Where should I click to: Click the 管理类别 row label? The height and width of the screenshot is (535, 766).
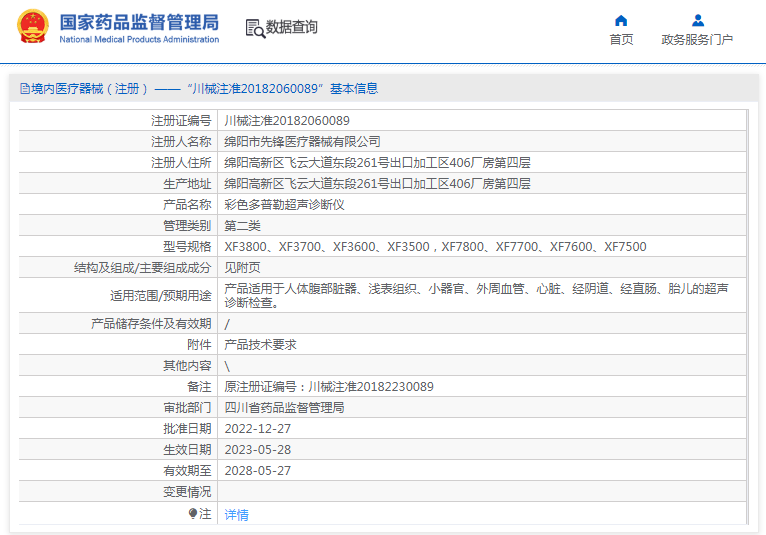click(187, 226)
